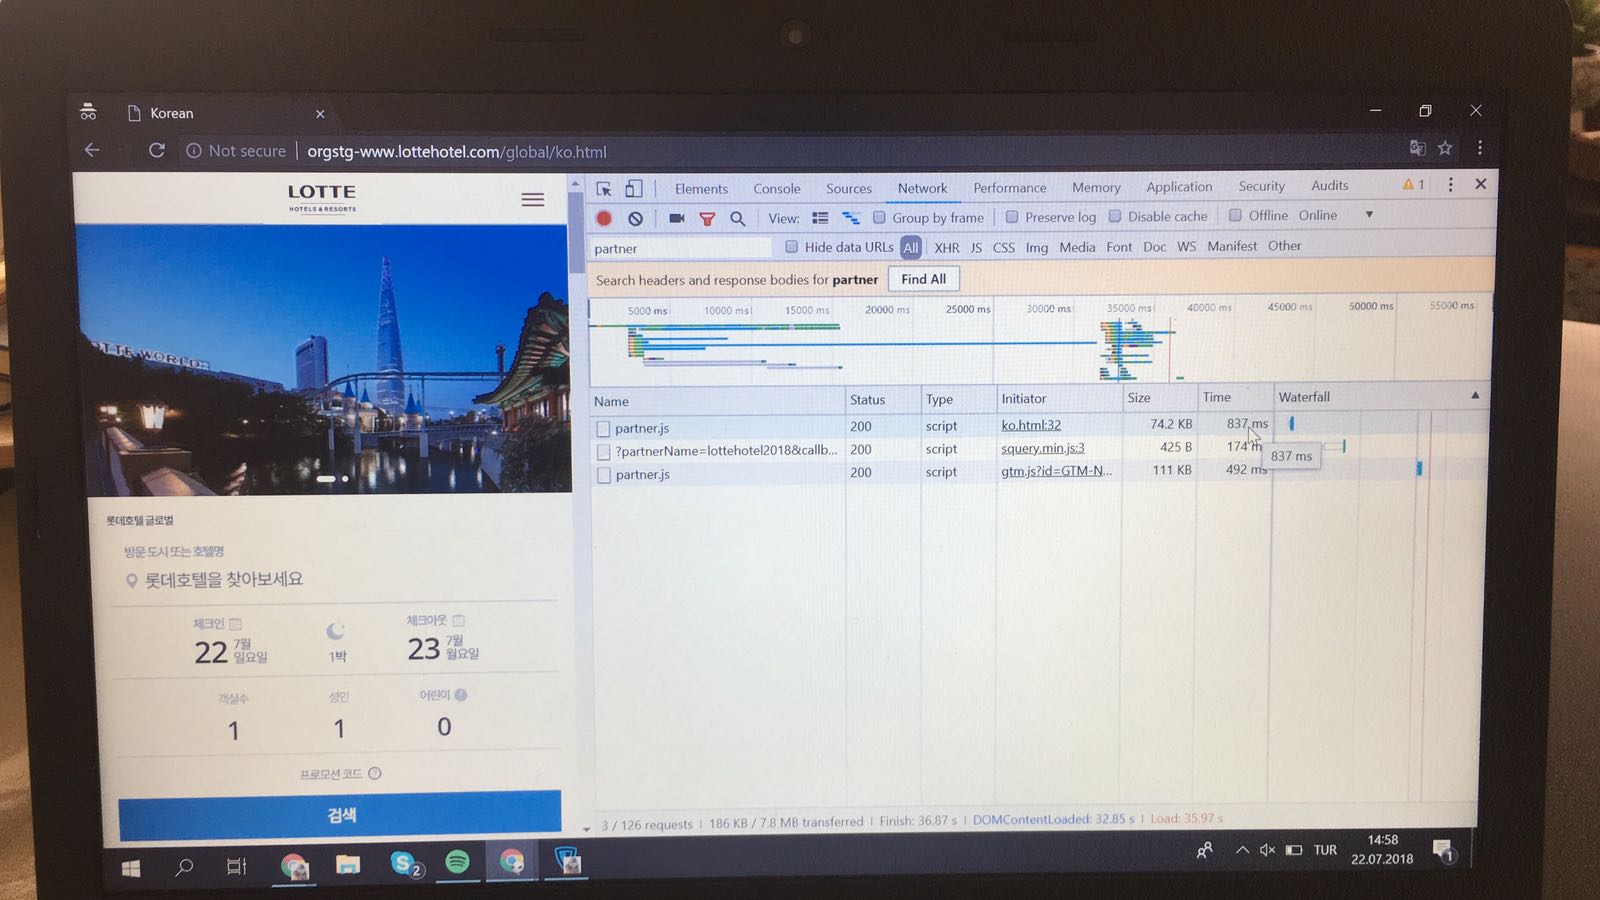Open network search magnifier icon
Screen dimensions: 1600x900
point(738,218)
